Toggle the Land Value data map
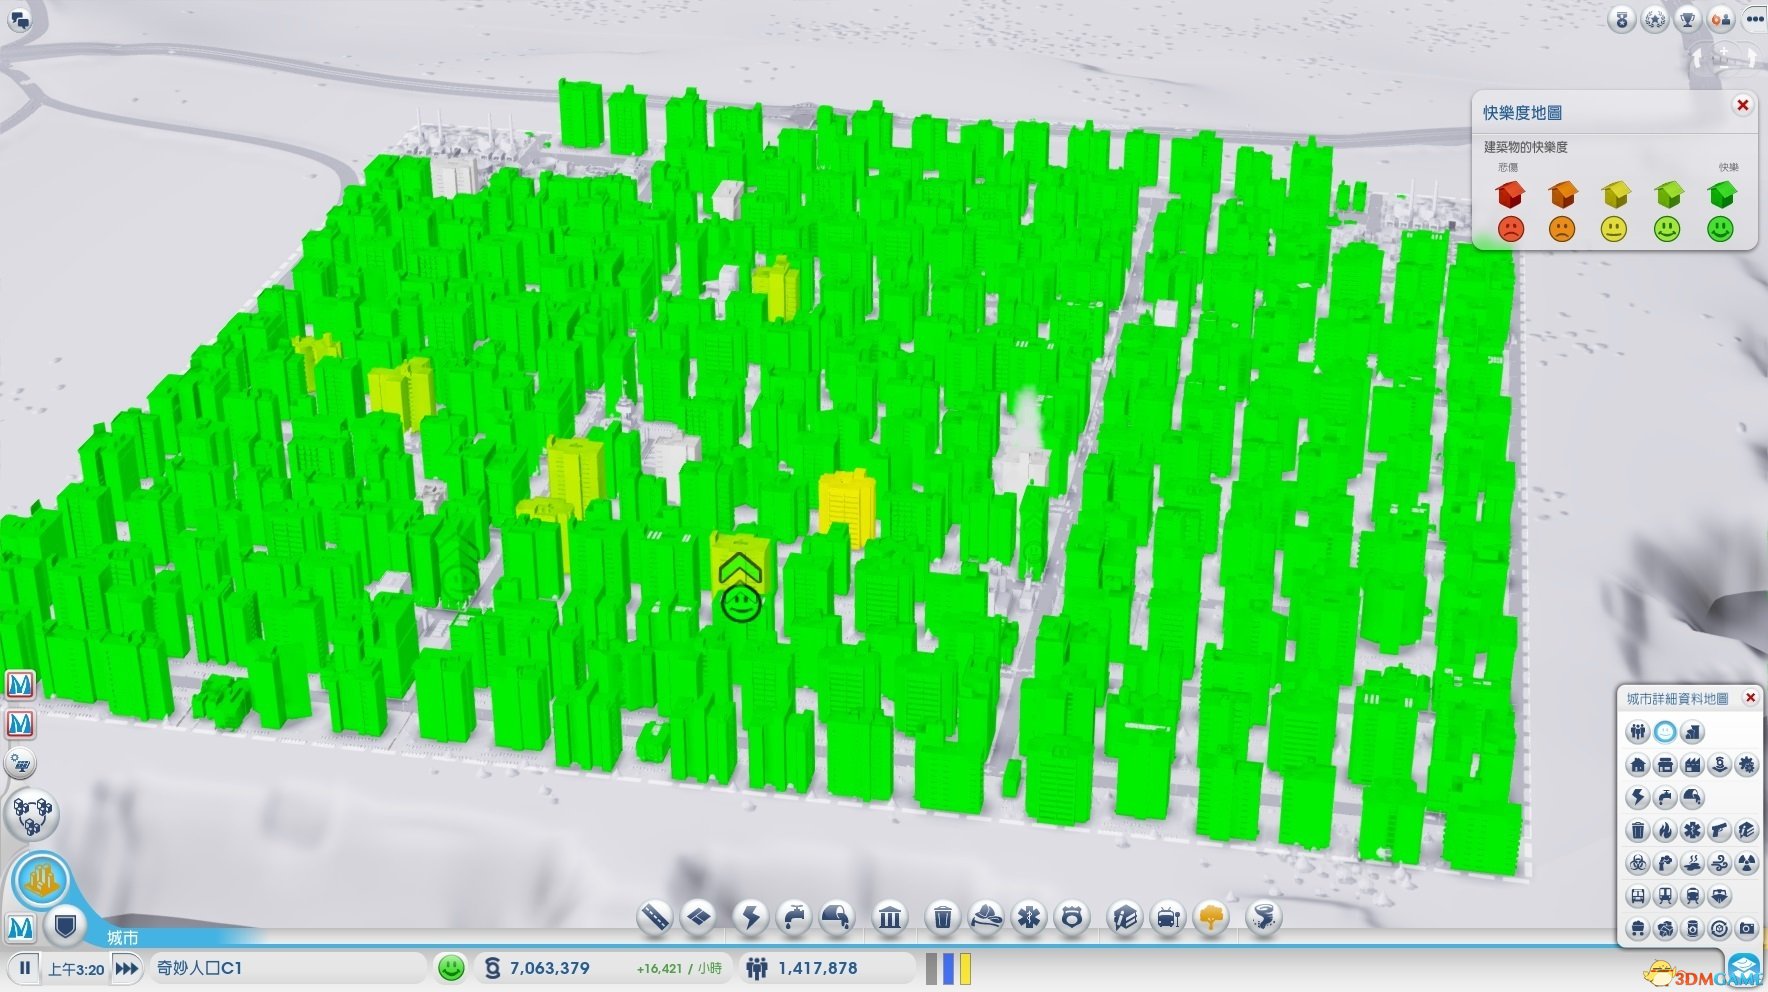1768x992 pixels. (x=1692, y=732)
